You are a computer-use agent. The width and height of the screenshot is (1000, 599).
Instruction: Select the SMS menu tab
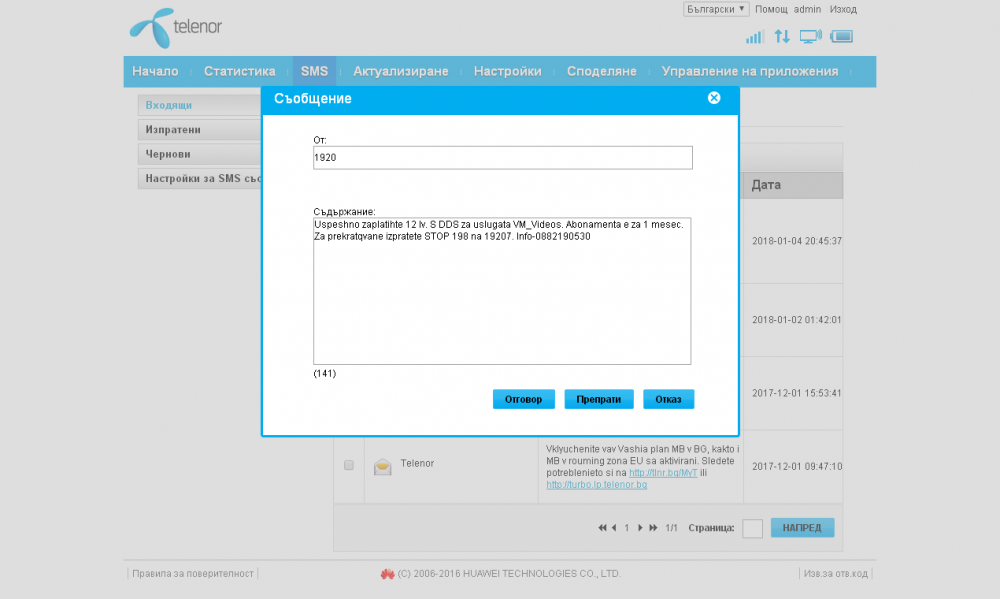(314, 71)
